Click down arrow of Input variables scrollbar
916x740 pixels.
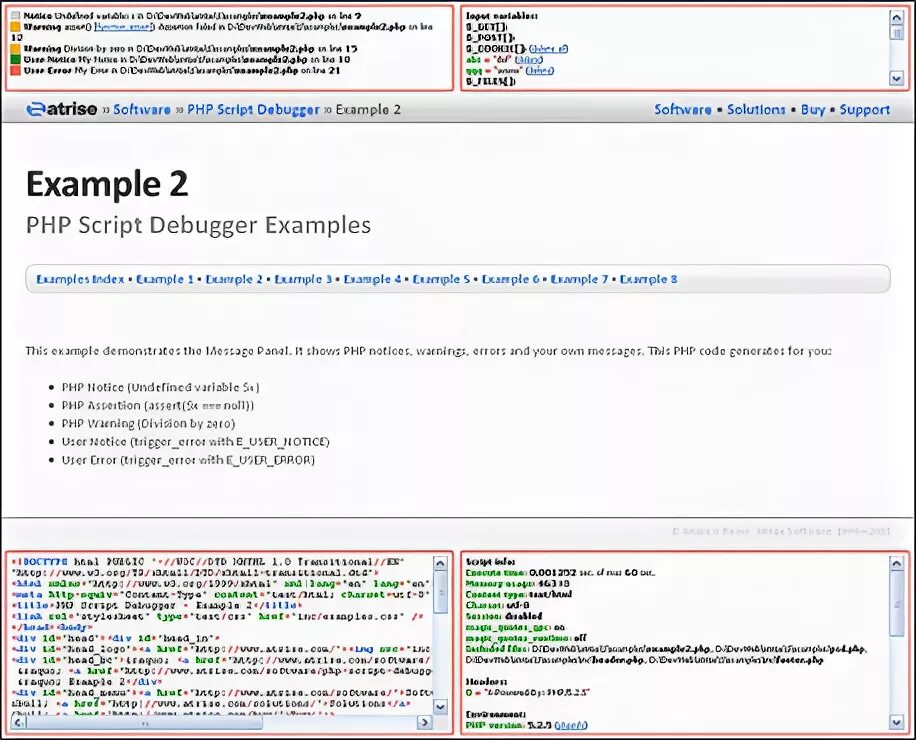tap(896, 78)
